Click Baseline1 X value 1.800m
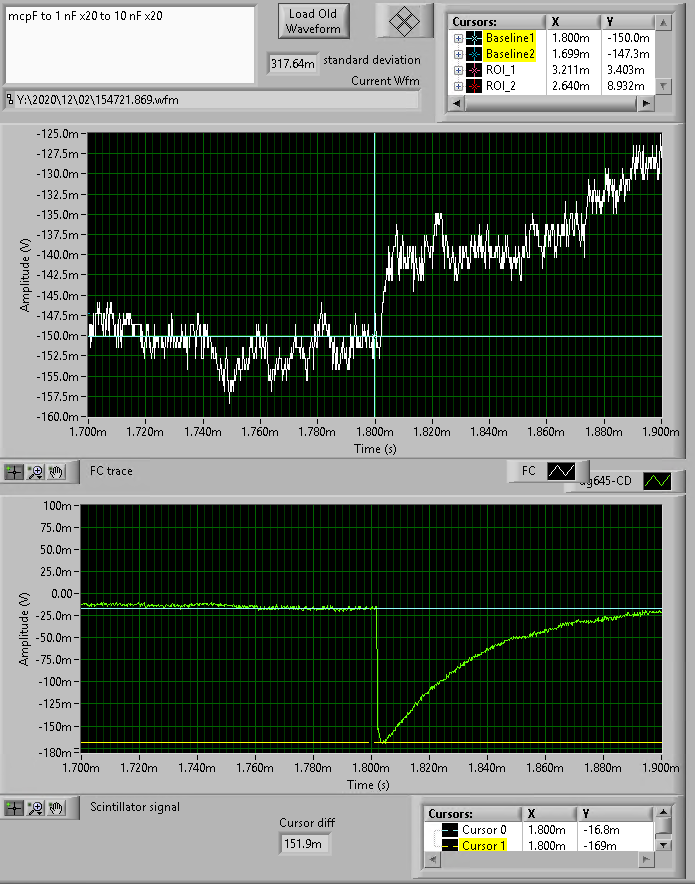The image size is (695, 884). click(570, 38)
